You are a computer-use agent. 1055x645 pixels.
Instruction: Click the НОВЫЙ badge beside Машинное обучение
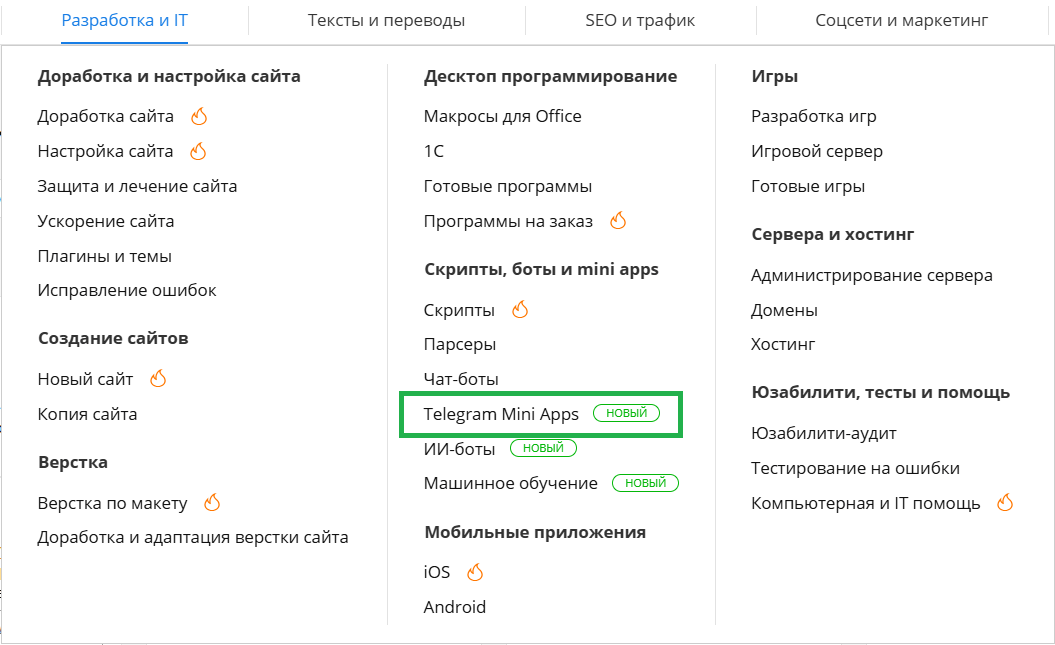click(x=645, y=483)
